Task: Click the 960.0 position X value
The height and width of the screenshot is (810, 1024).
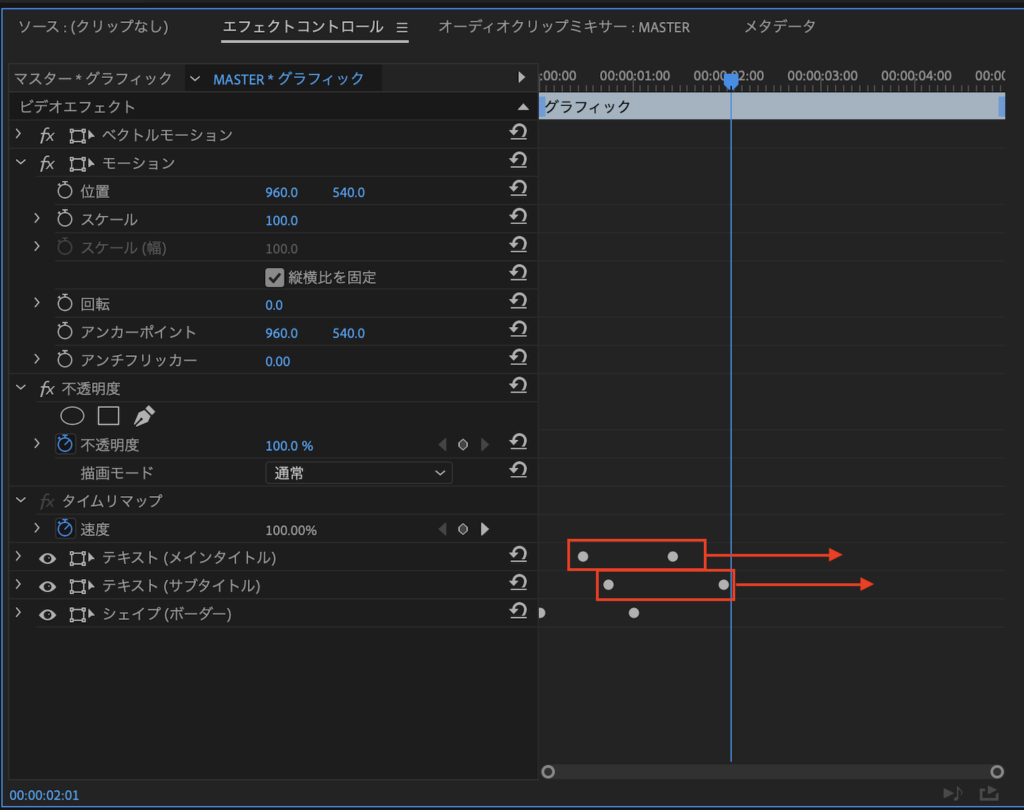Action: [x=281, y=192]
